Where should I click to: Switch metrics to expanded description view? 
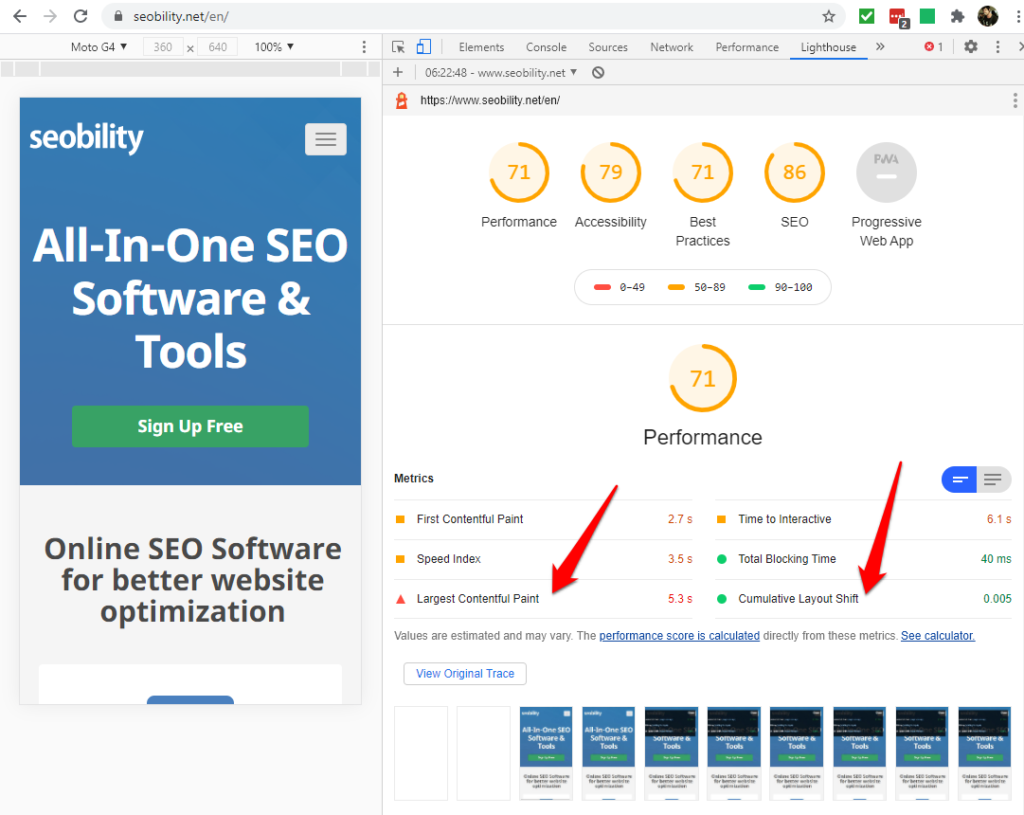point(993,480)
